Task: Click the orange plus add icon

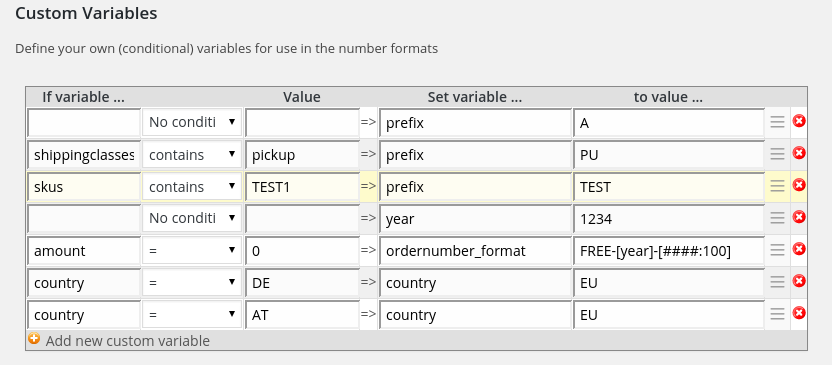Action: pyautogui.click(x=34, y=338)
